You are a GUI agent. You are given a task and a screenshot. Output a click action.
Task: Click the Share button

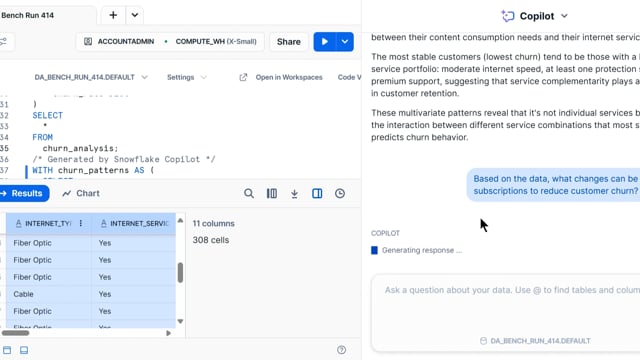(289, 42)
